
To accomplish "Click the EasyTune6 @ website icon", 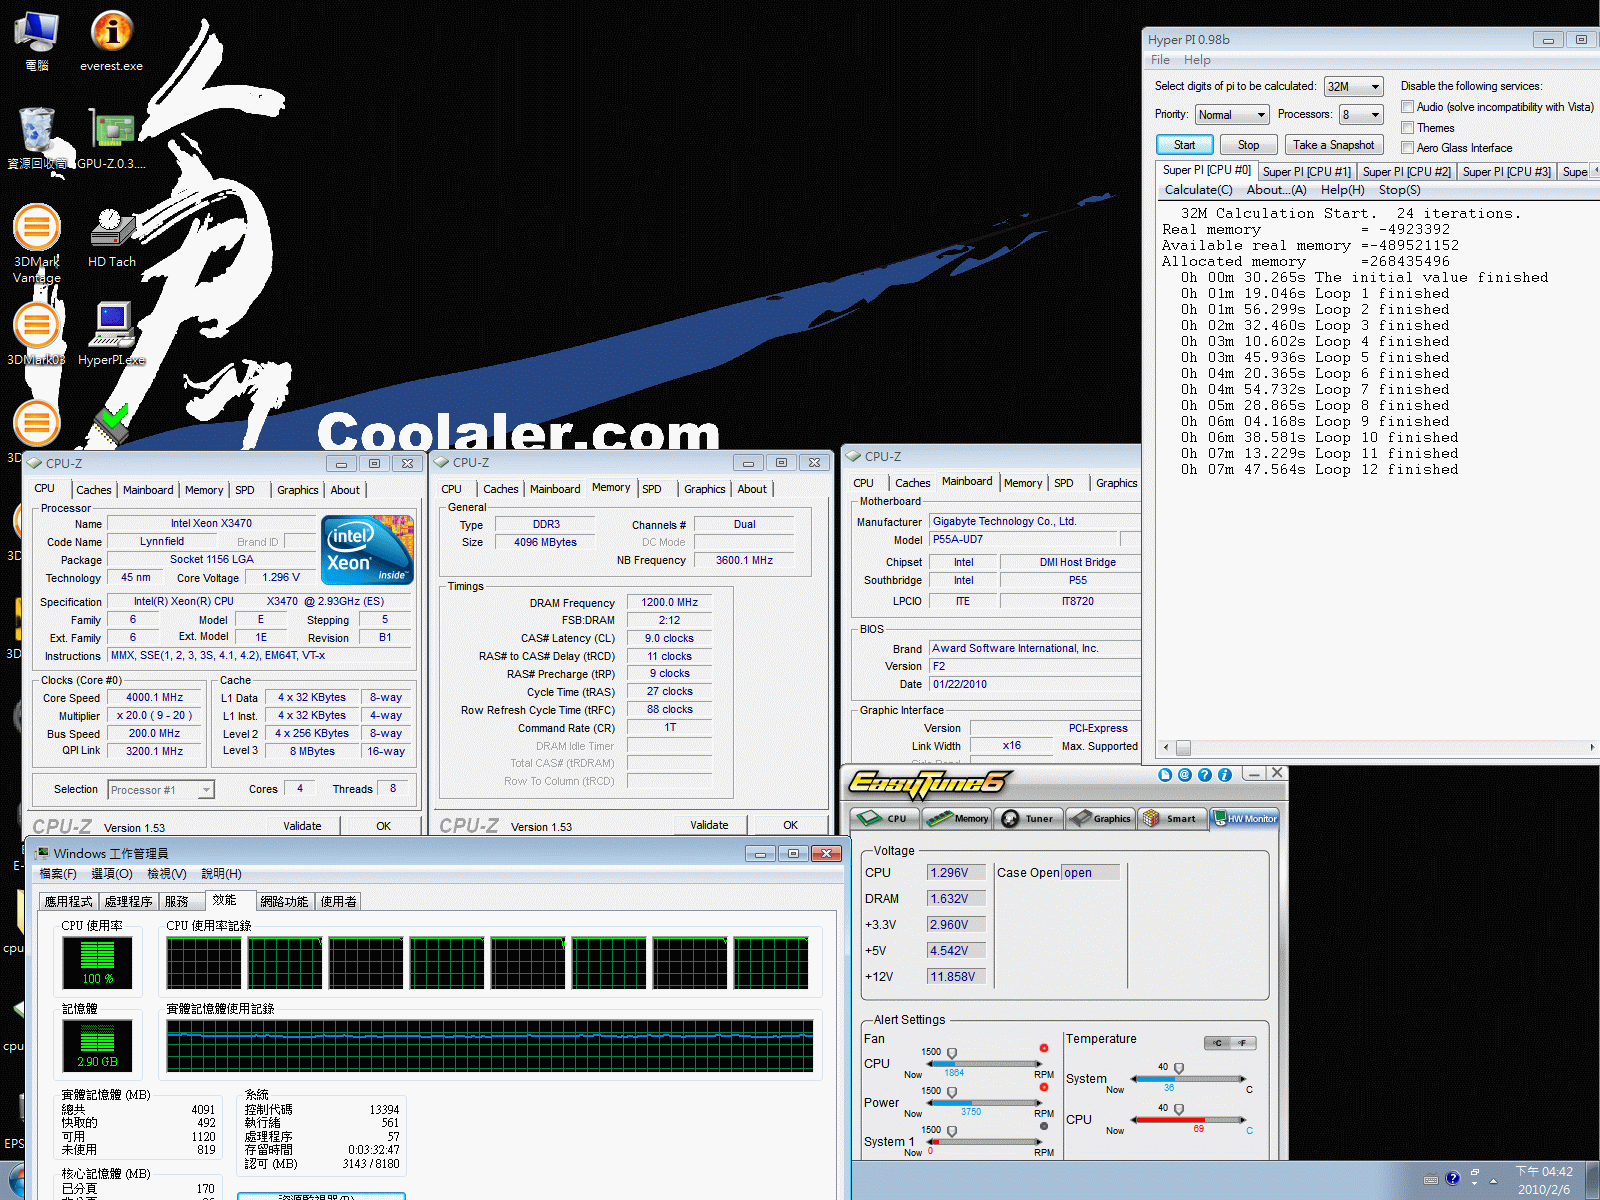I will 1185,775.
